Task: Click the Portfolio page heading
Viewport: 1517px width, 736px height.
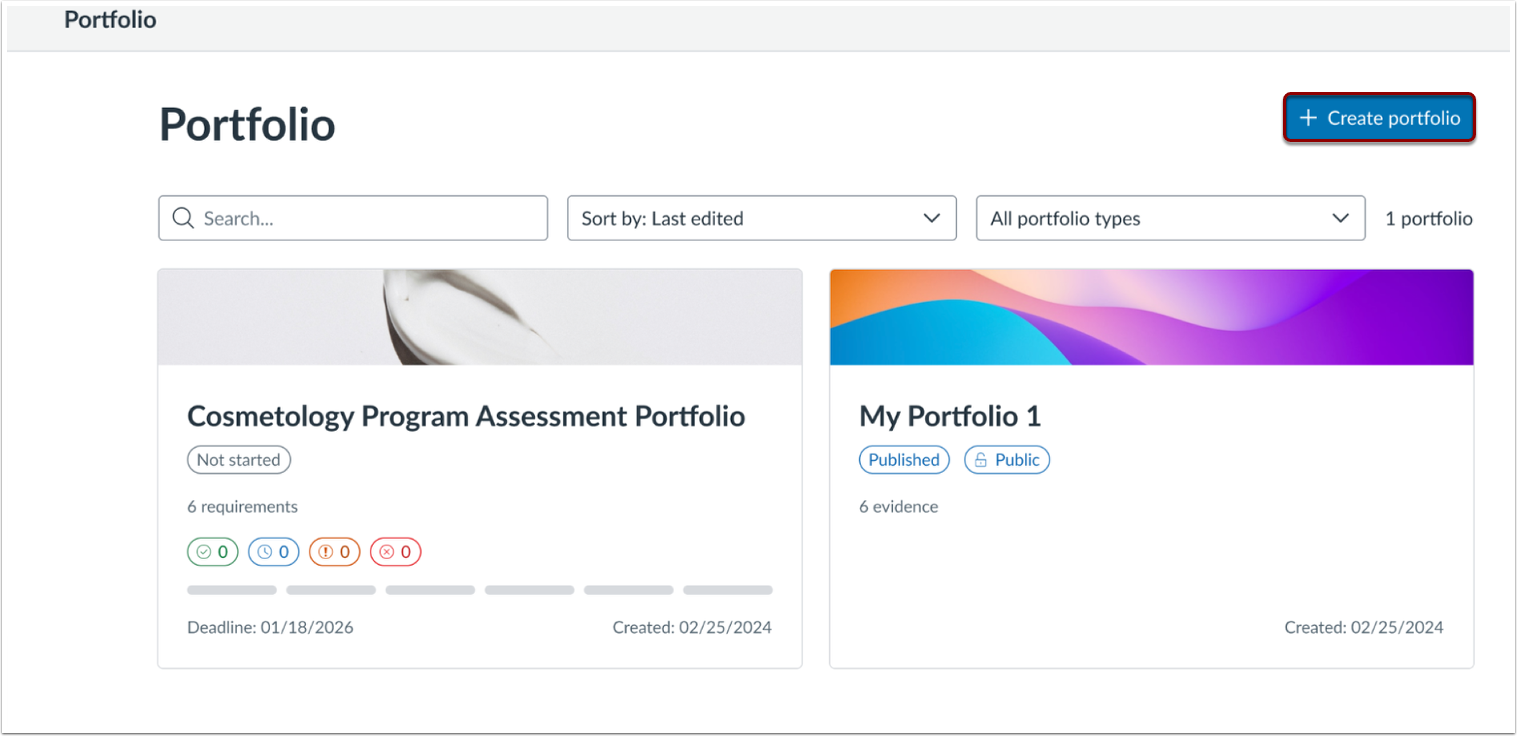Action: (x=246, y=124)
